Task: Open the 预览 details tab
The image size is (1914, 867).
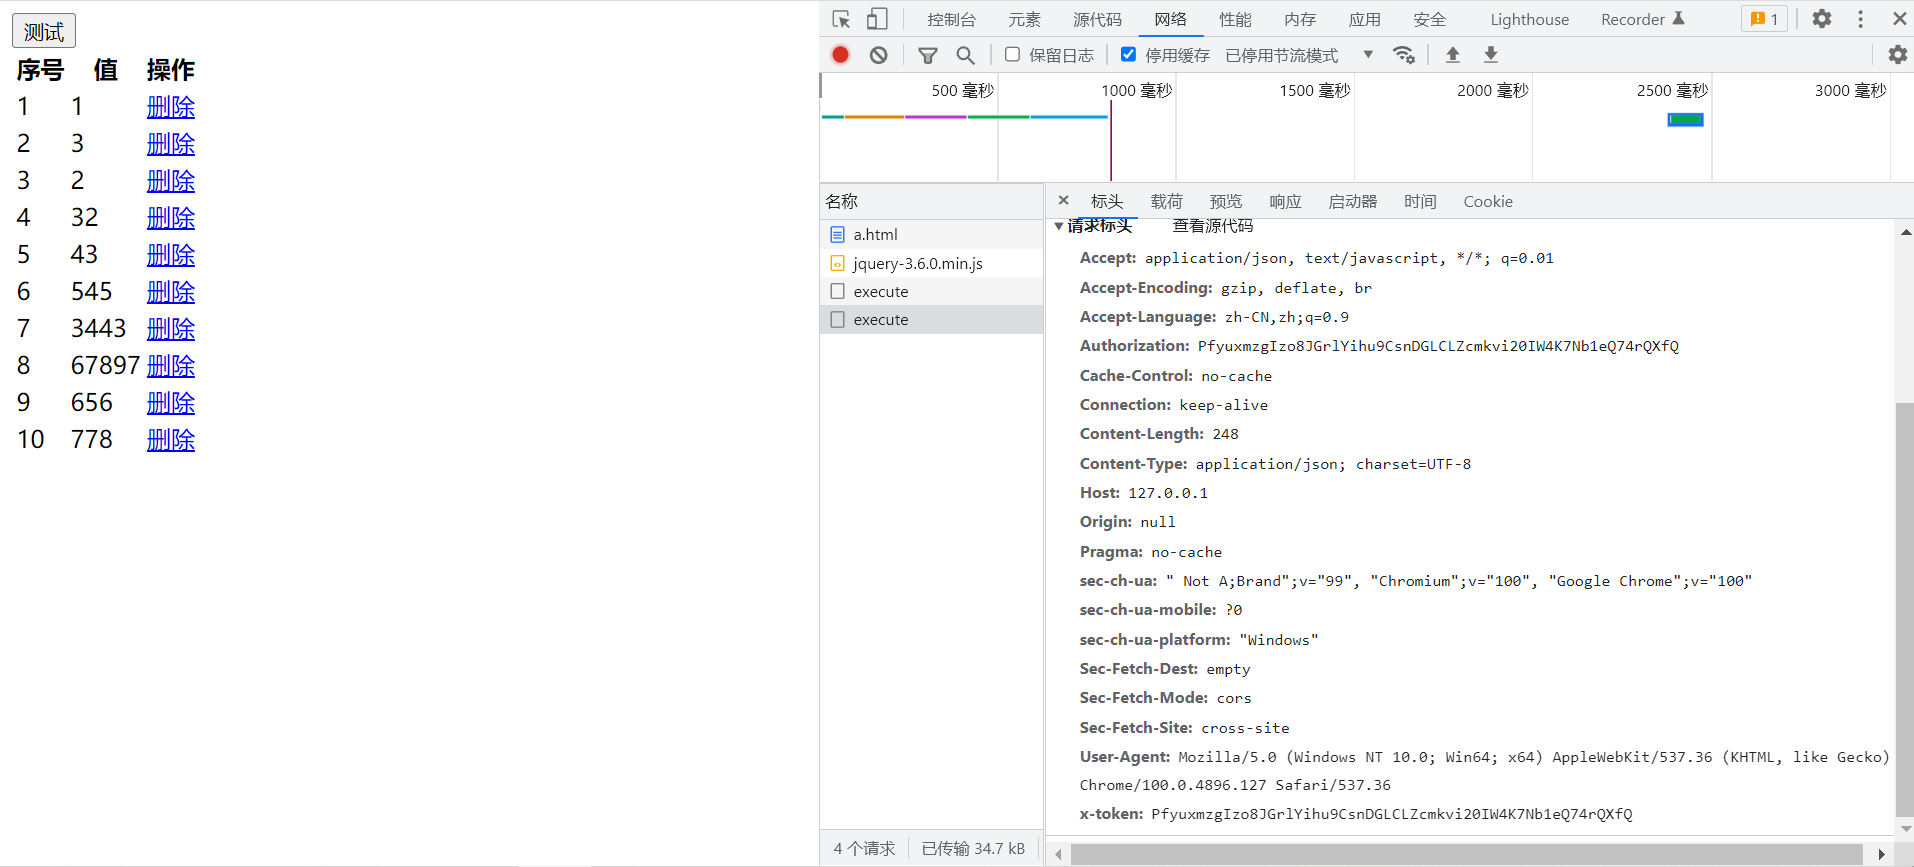Action: pos(1226,201)
